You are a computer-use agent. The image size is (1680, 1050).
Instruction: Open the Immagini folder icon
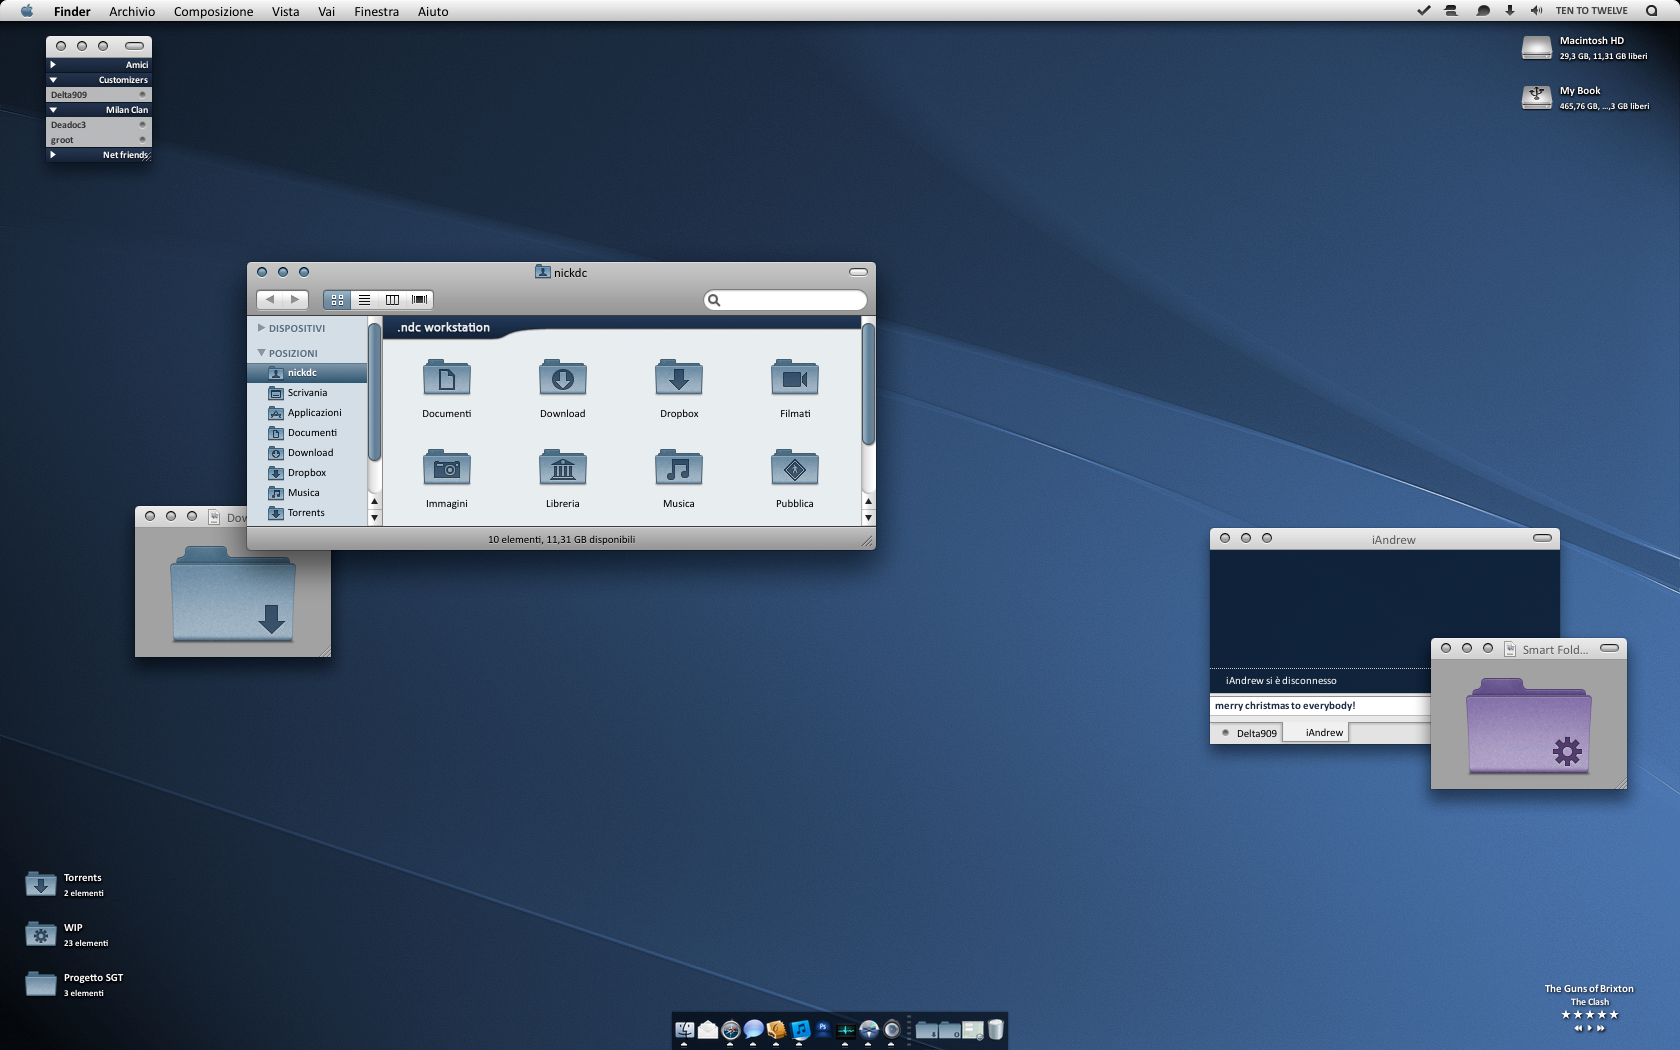(x=446, y=468)
